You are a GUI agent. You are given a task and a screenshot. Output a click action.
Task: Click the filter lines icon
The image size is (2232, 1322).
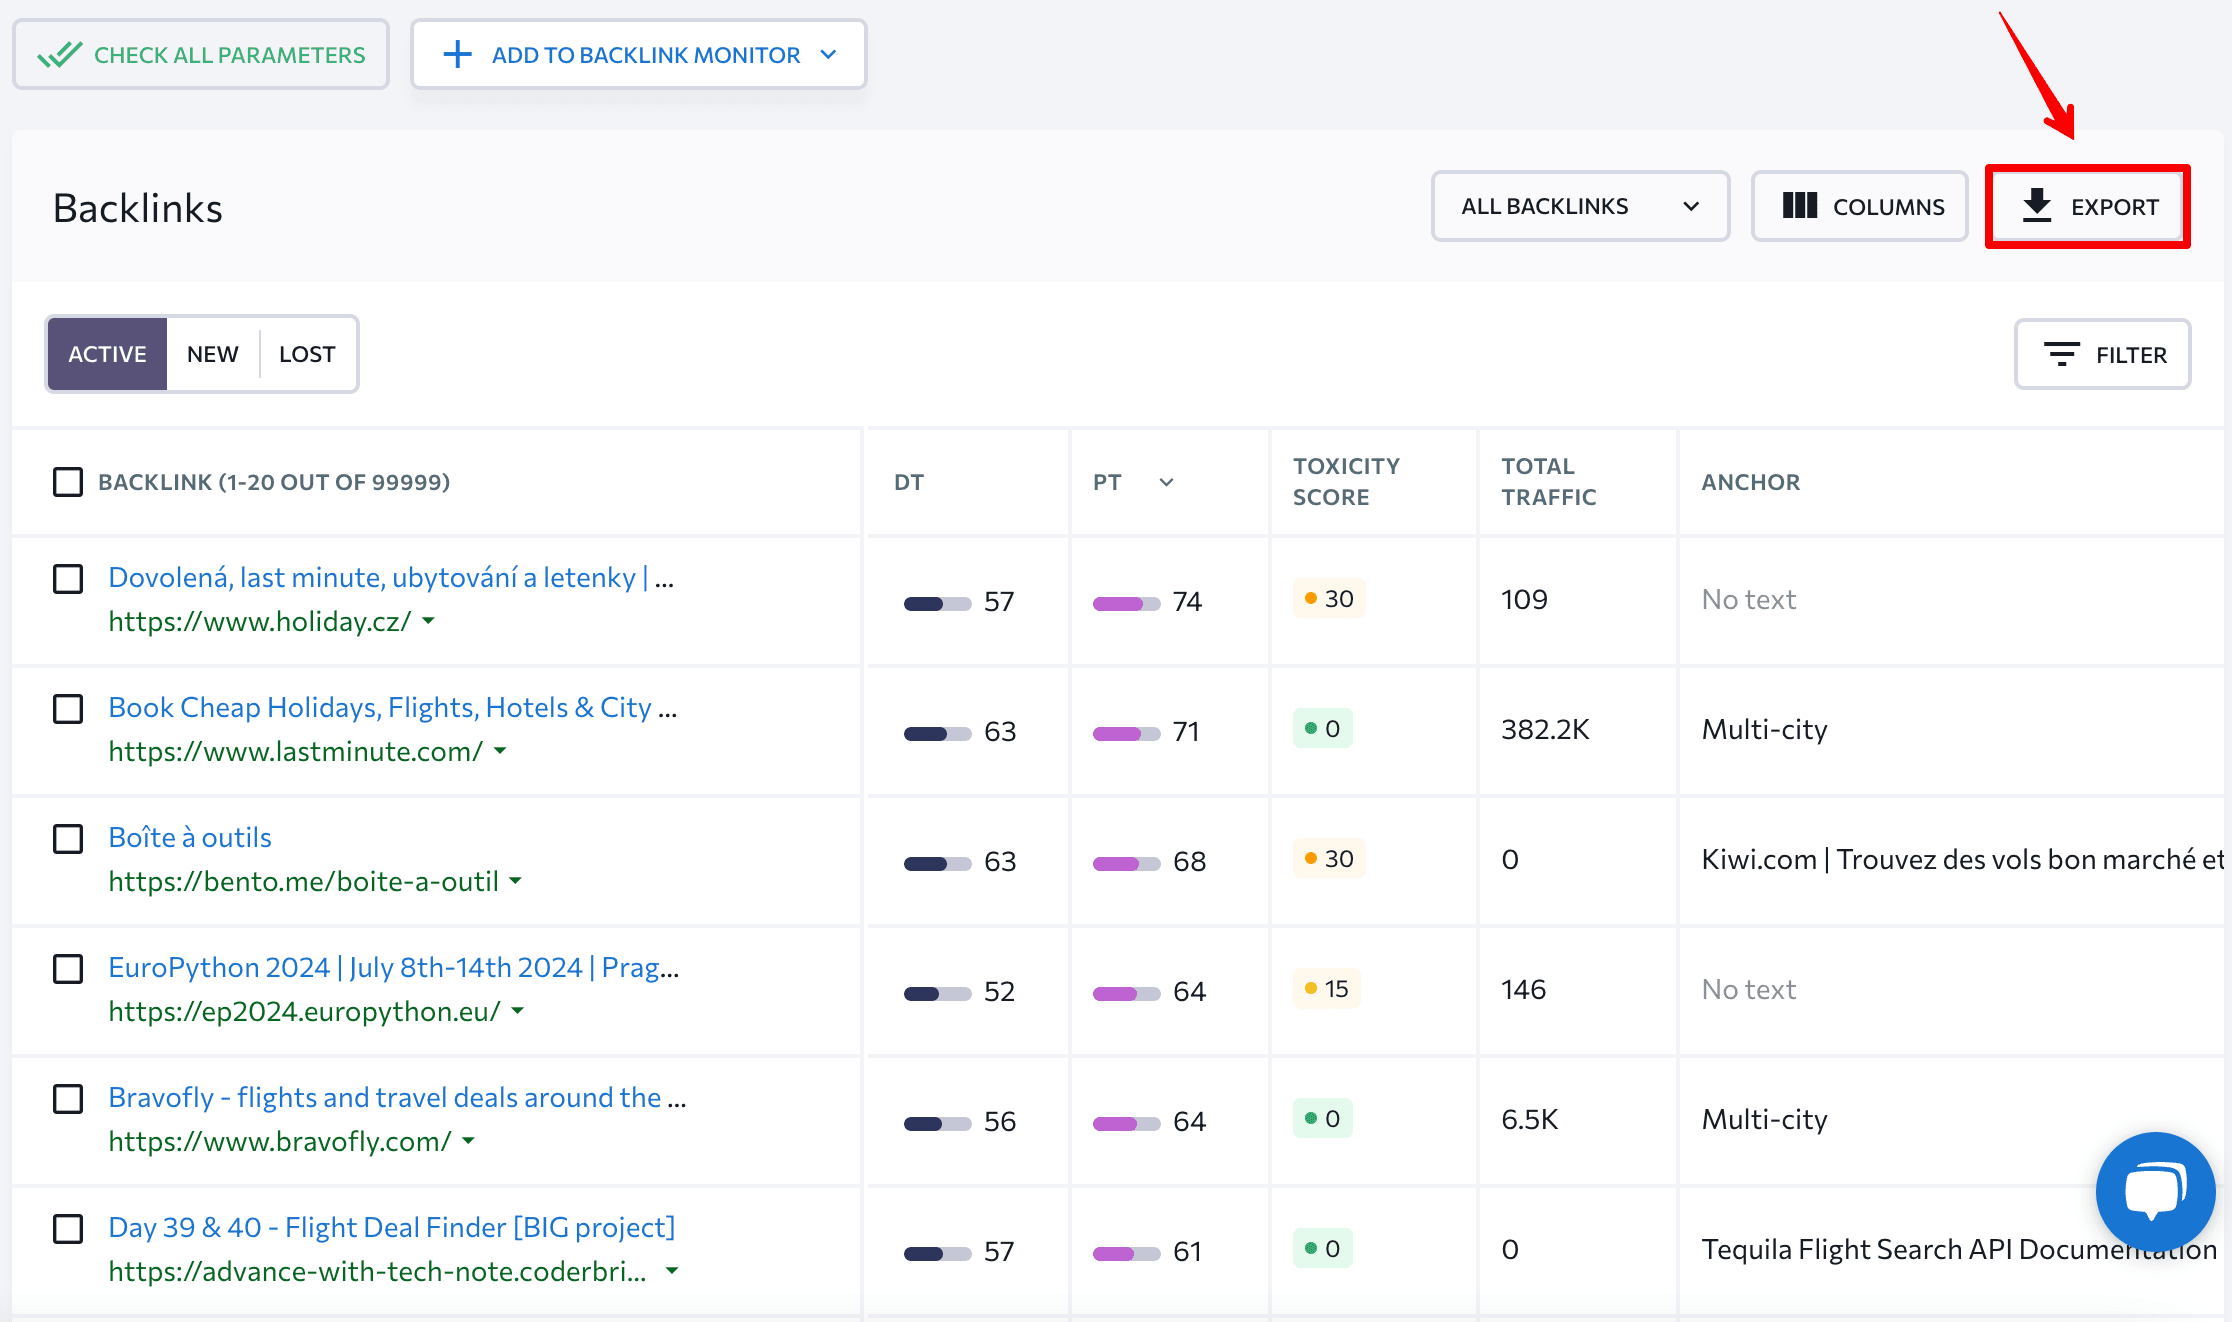[x=2062, y=354]
